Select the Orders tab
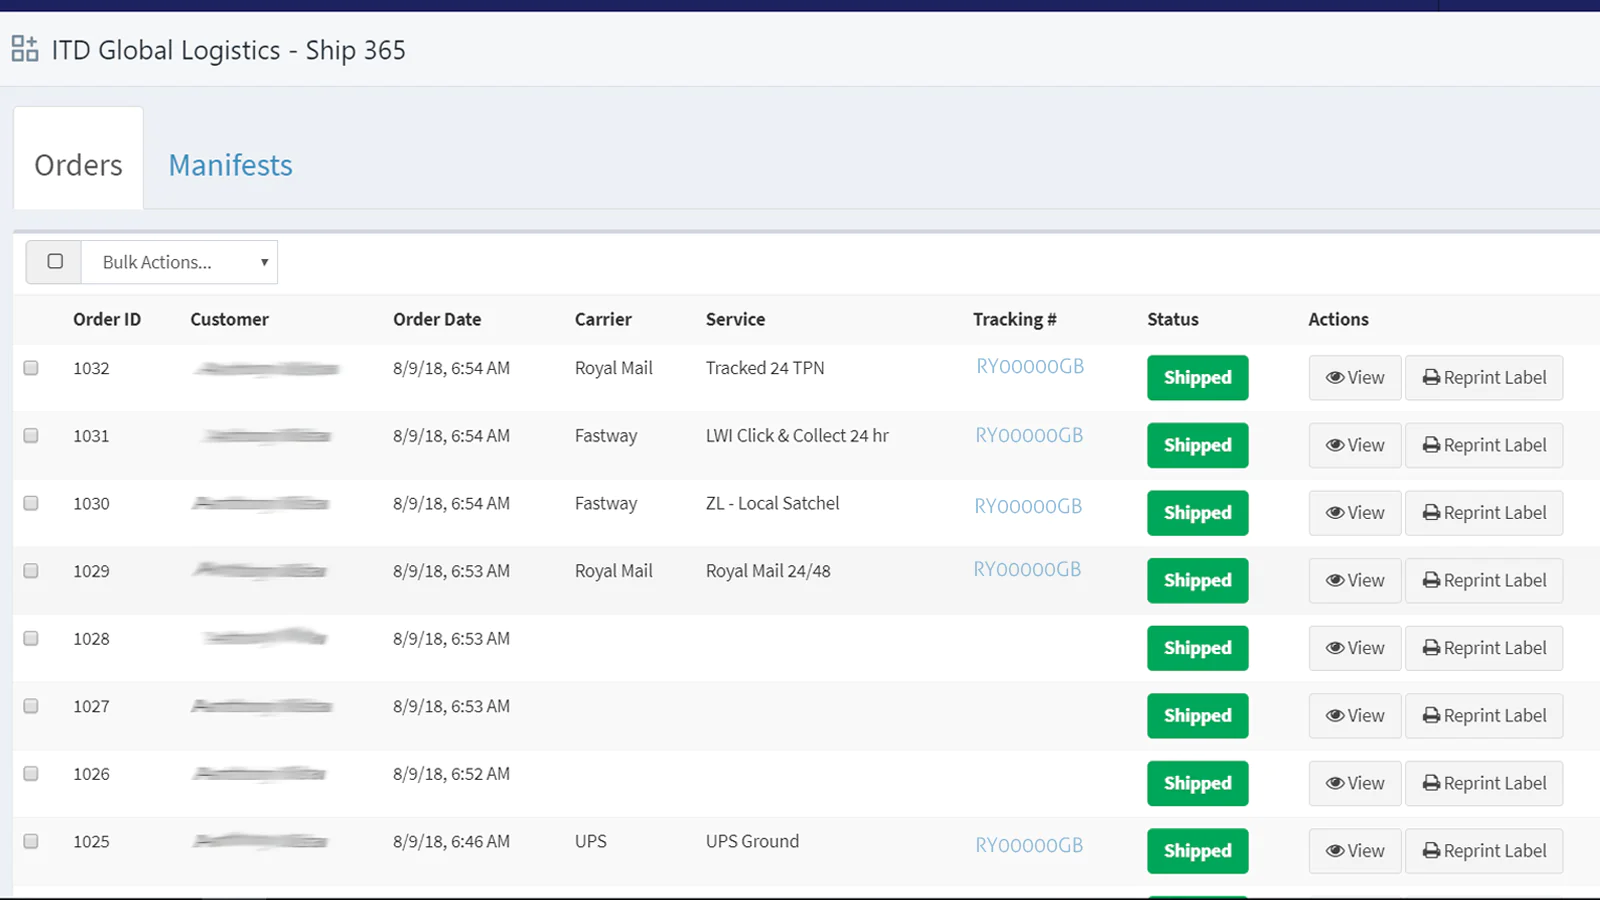This screenshot has width=1600, height=900. 78,165
